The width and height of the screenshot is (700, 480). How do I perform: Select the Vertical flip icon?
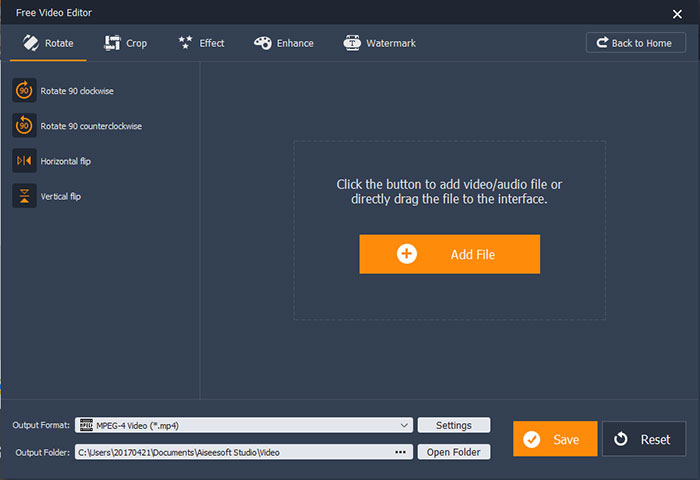point(24,196)
